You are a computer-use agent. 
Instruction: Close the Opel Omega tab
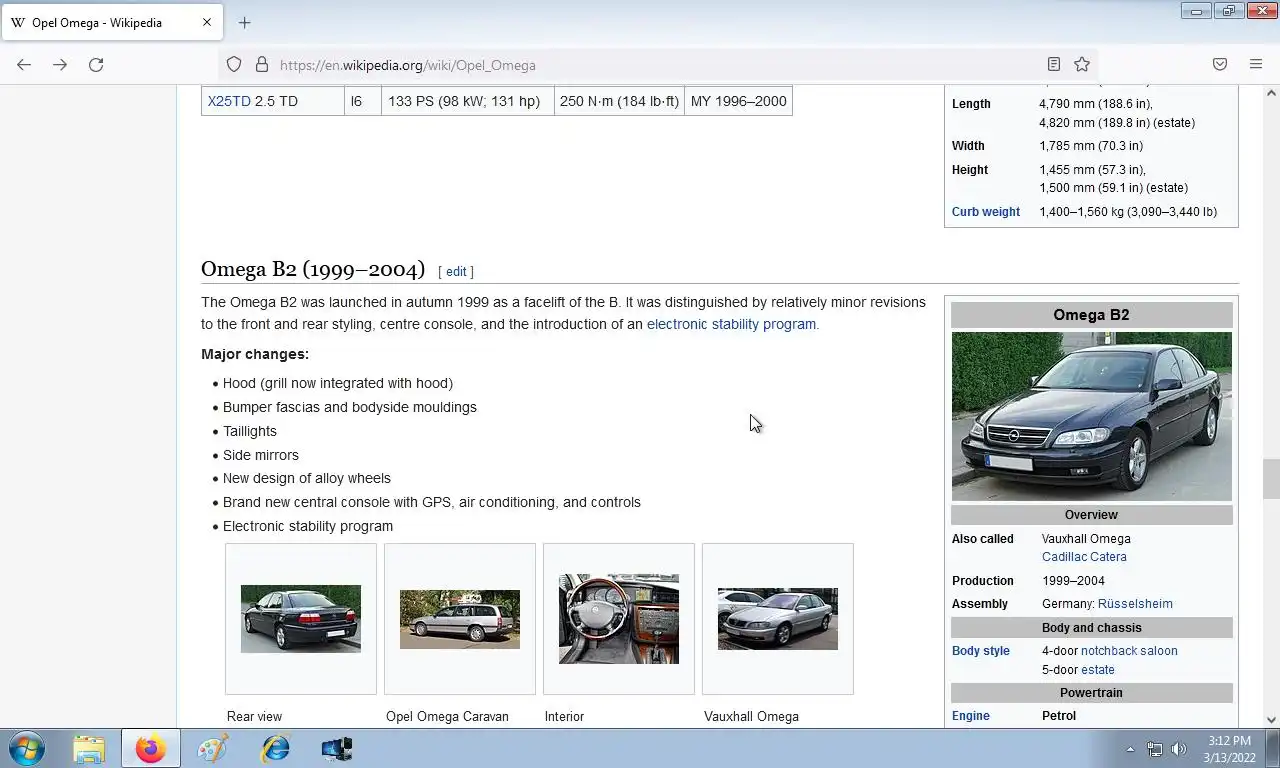pyautogui.click(x=207, y=22)
